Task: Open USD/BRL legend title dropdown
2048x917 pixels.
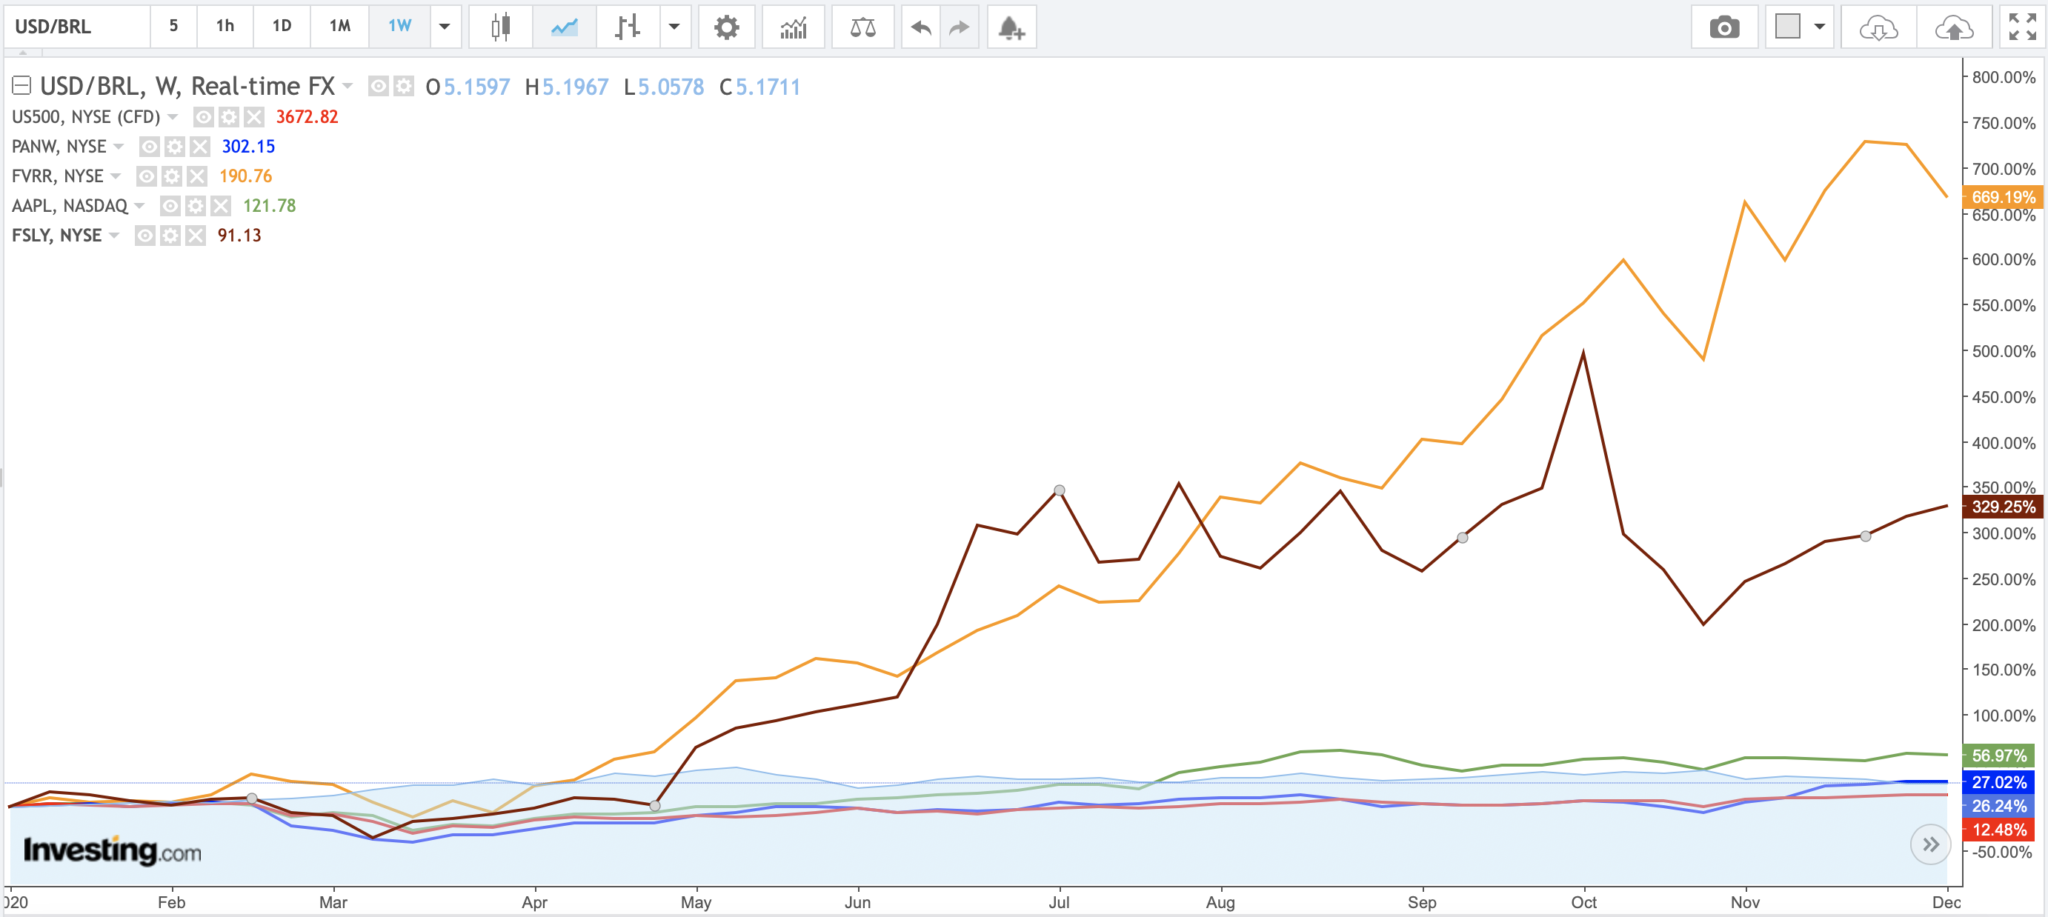Action: (347, 86)
